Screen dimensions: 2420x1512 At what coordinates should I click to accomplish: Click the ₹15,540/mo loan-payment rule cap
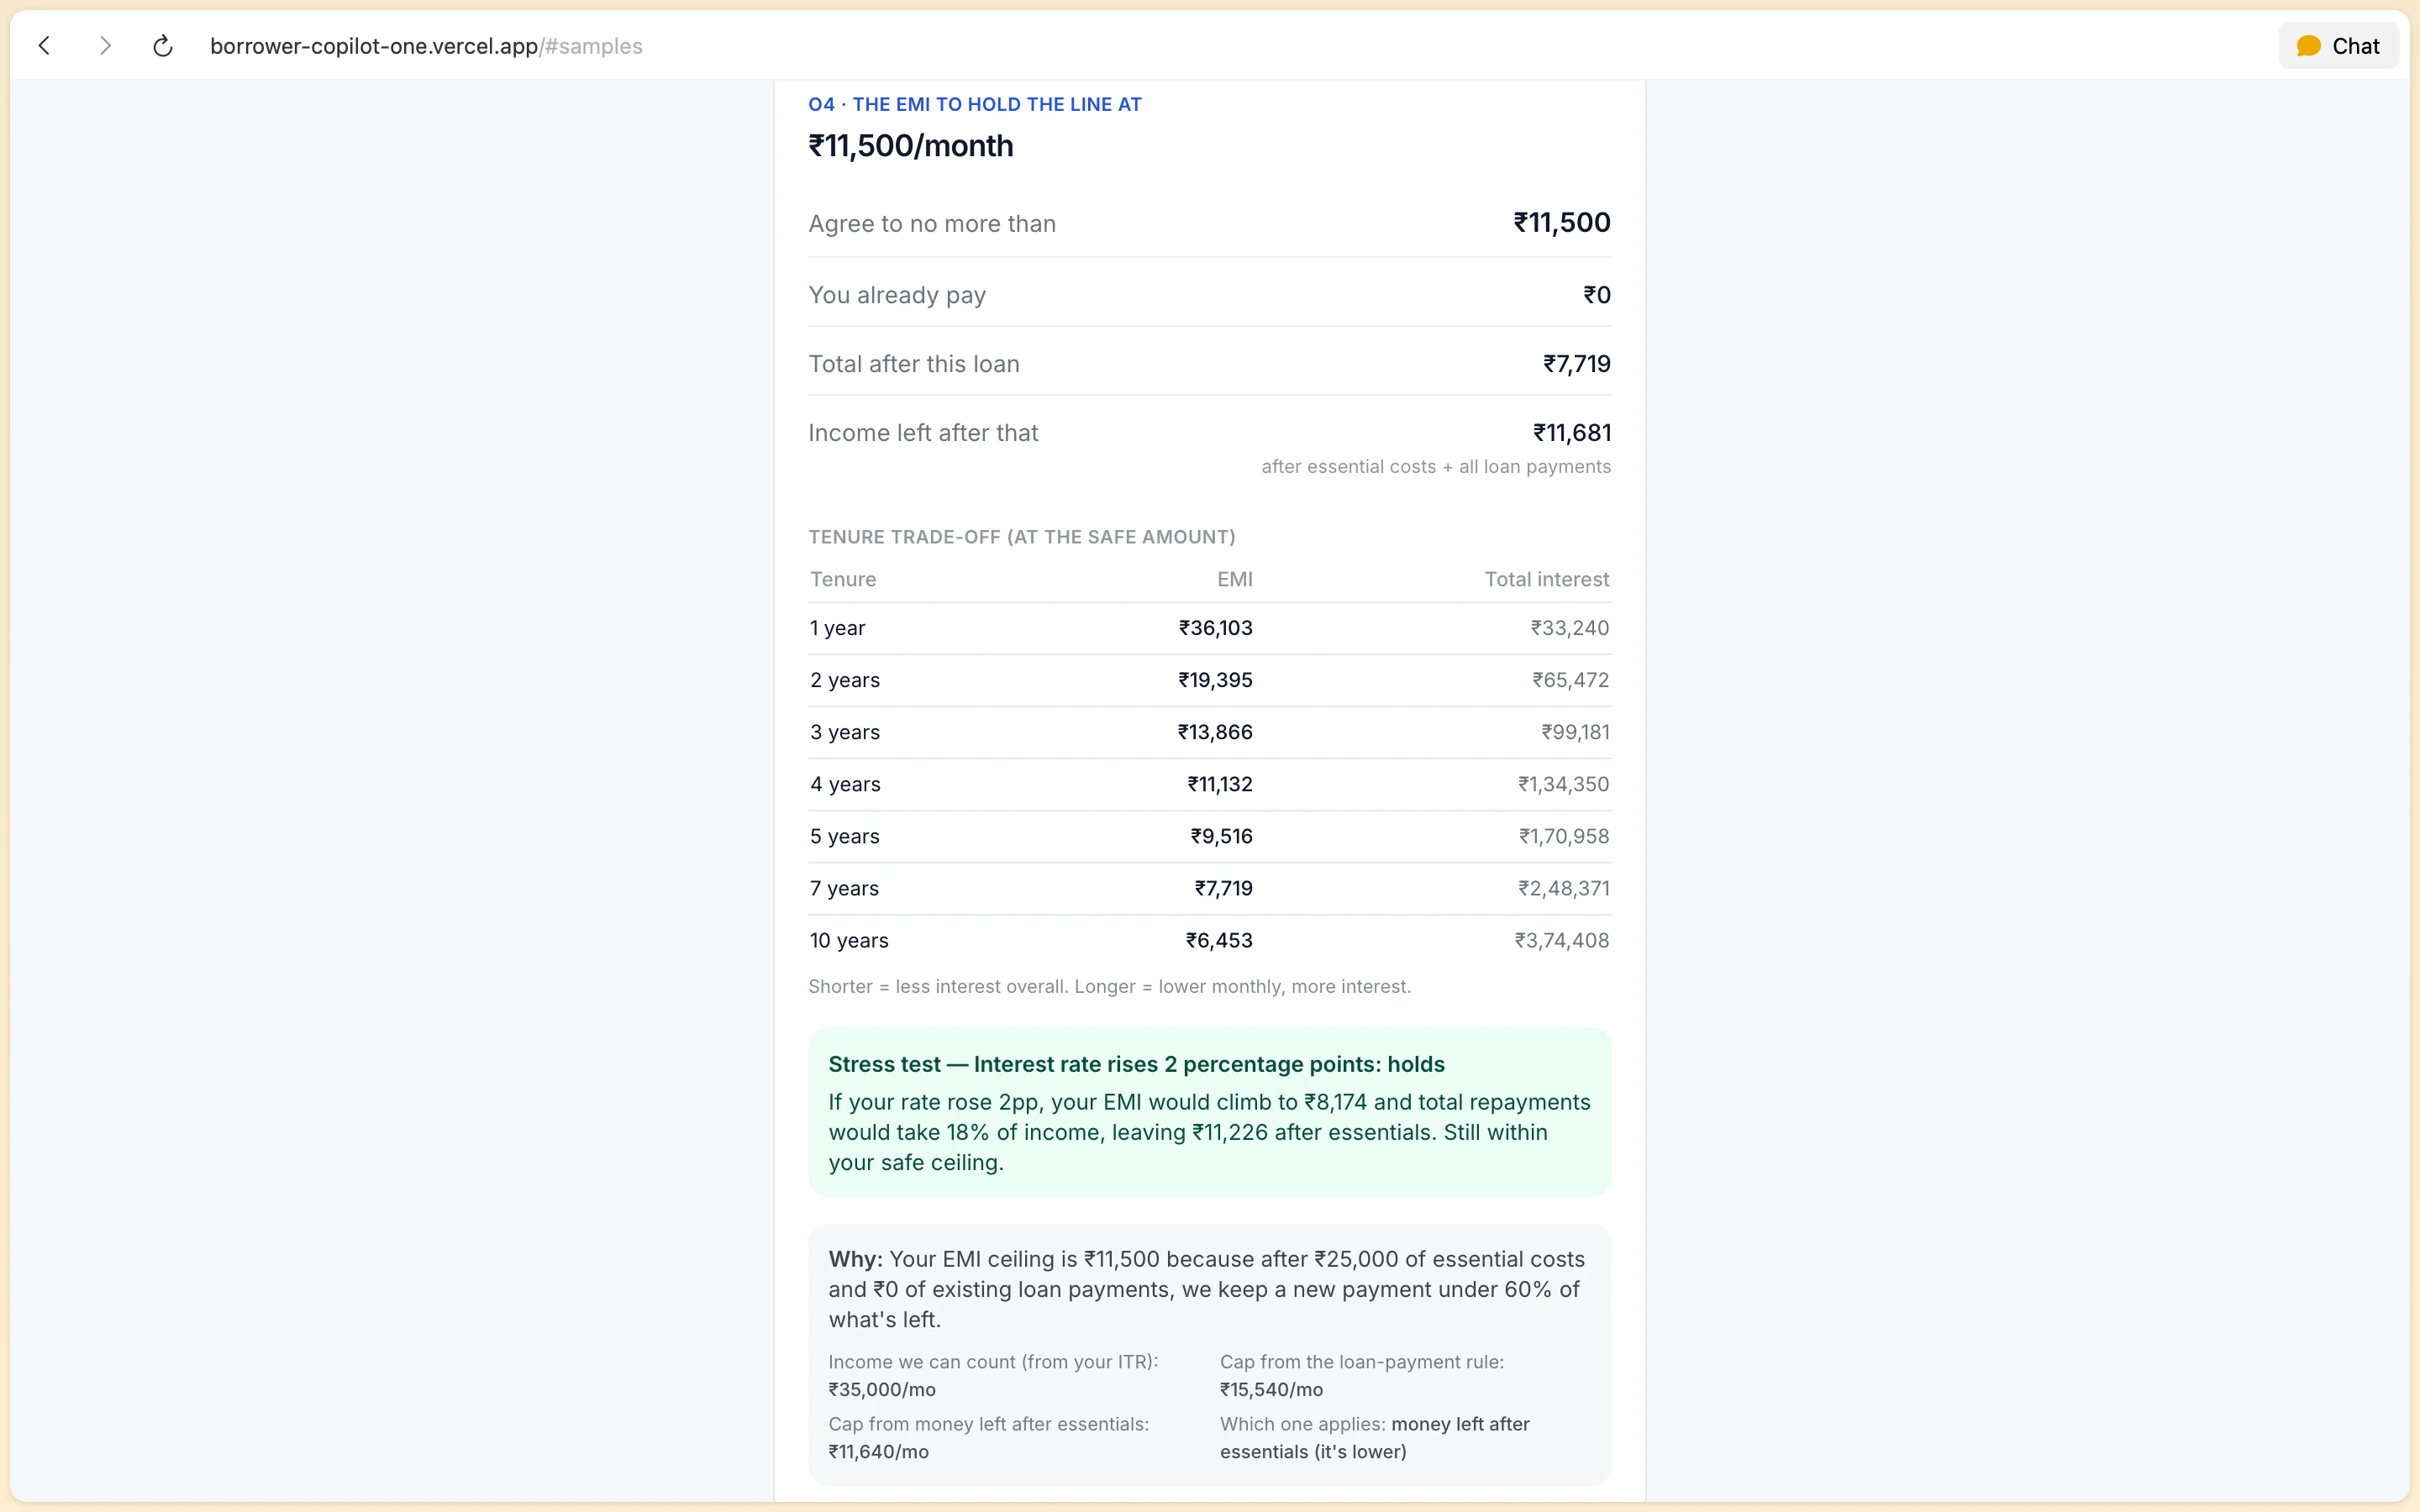click(x=1271, y=1390)
